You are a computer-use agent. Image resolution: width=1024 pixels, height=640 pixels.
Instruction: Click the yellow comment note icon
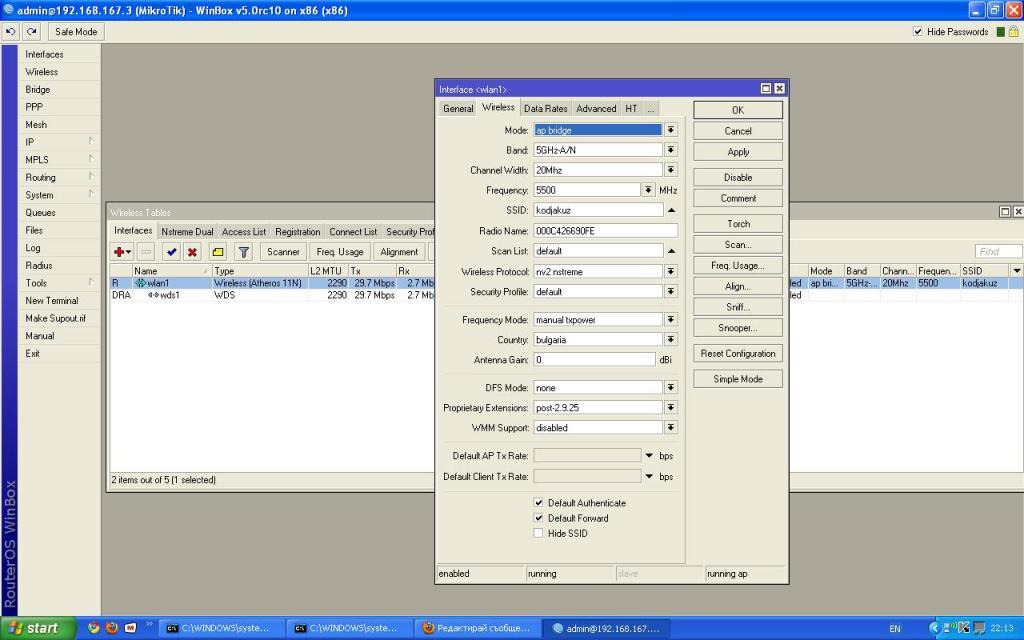click(218, 252)
